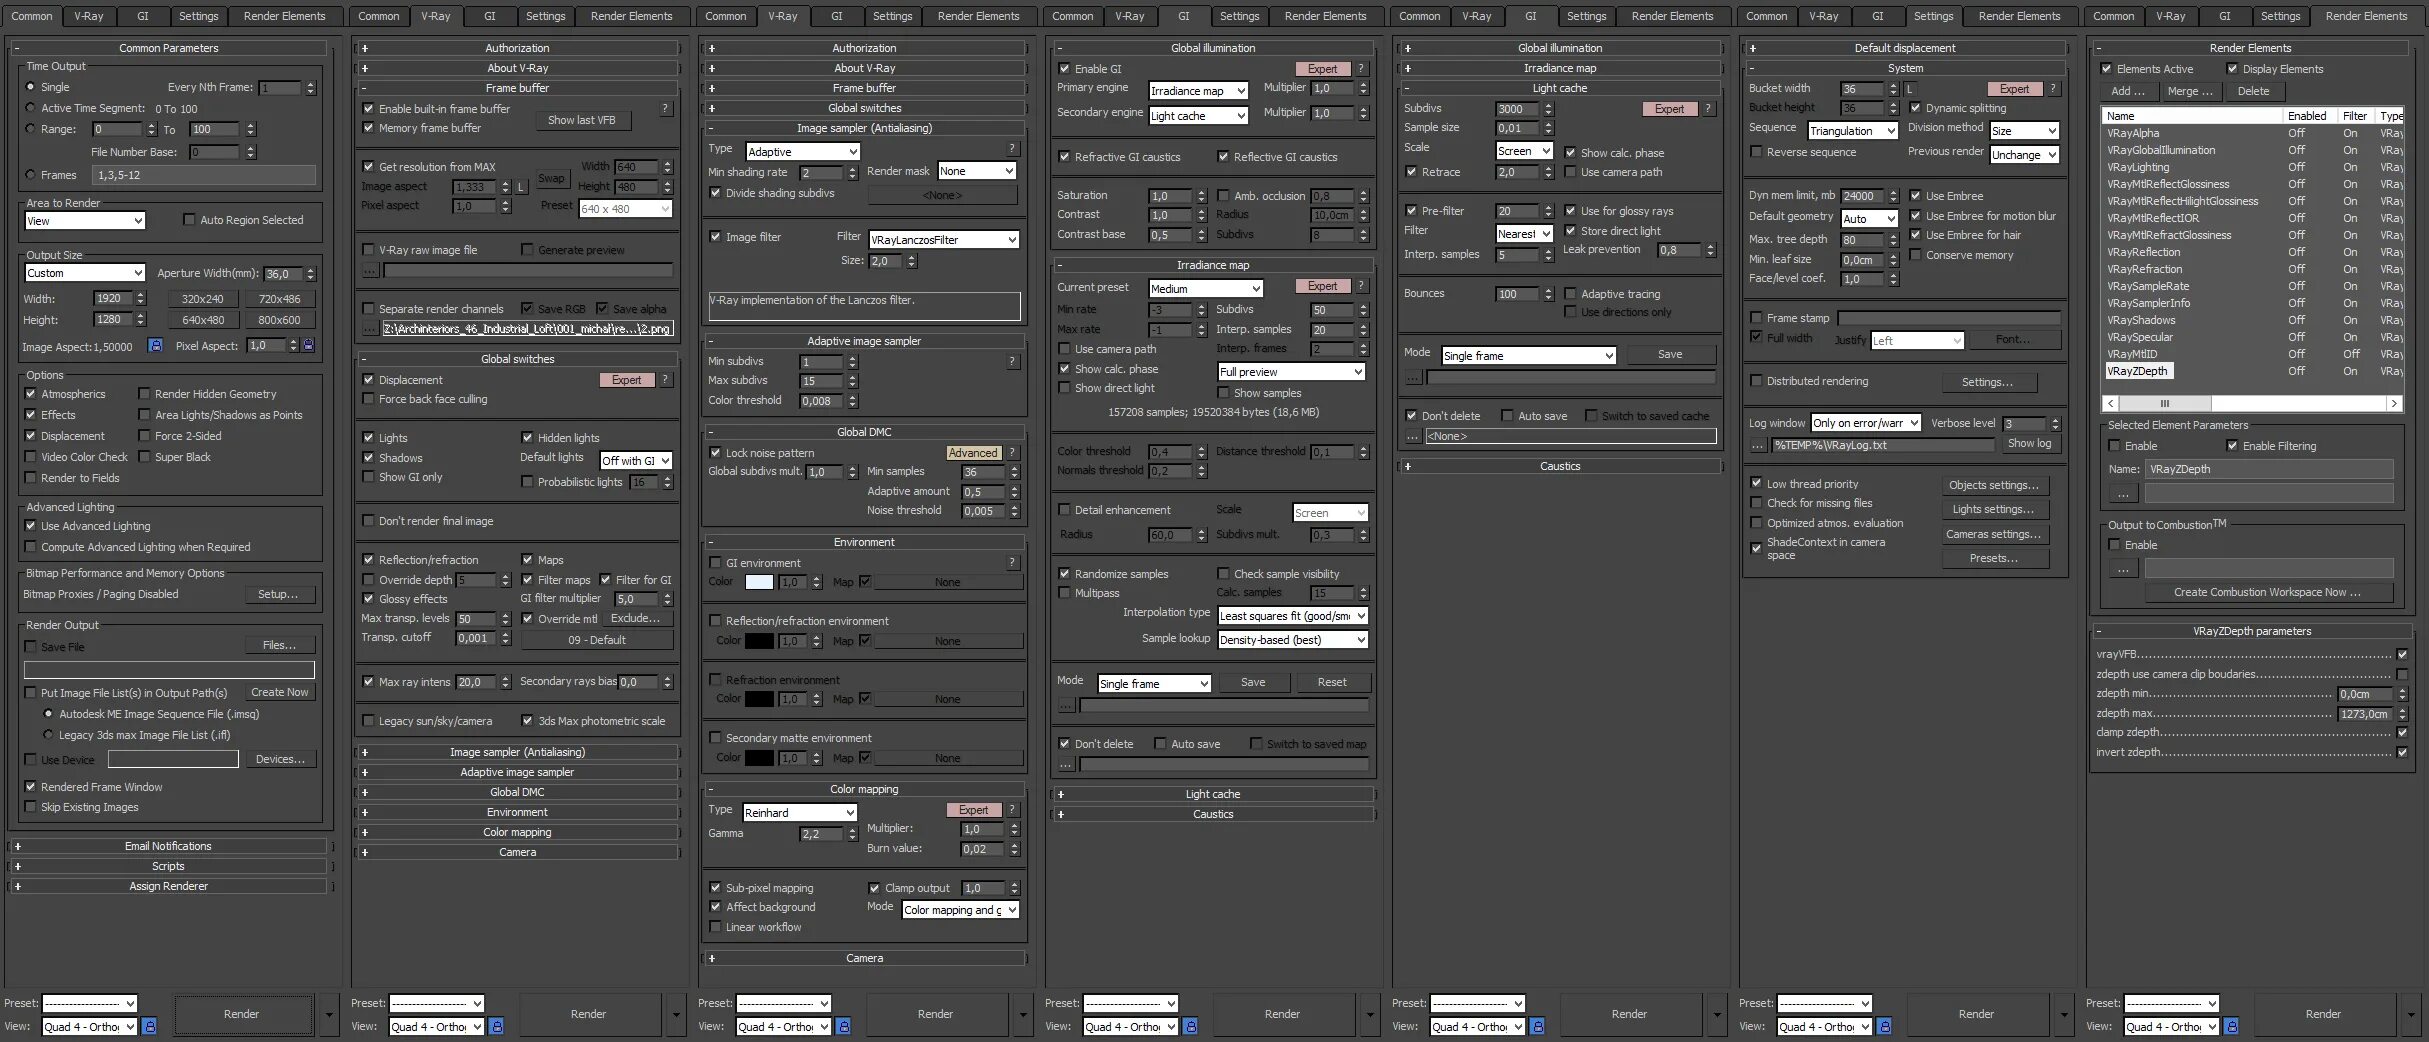
Task: Expand the Email Notifications rollout
Action: (x=168, y=846)
